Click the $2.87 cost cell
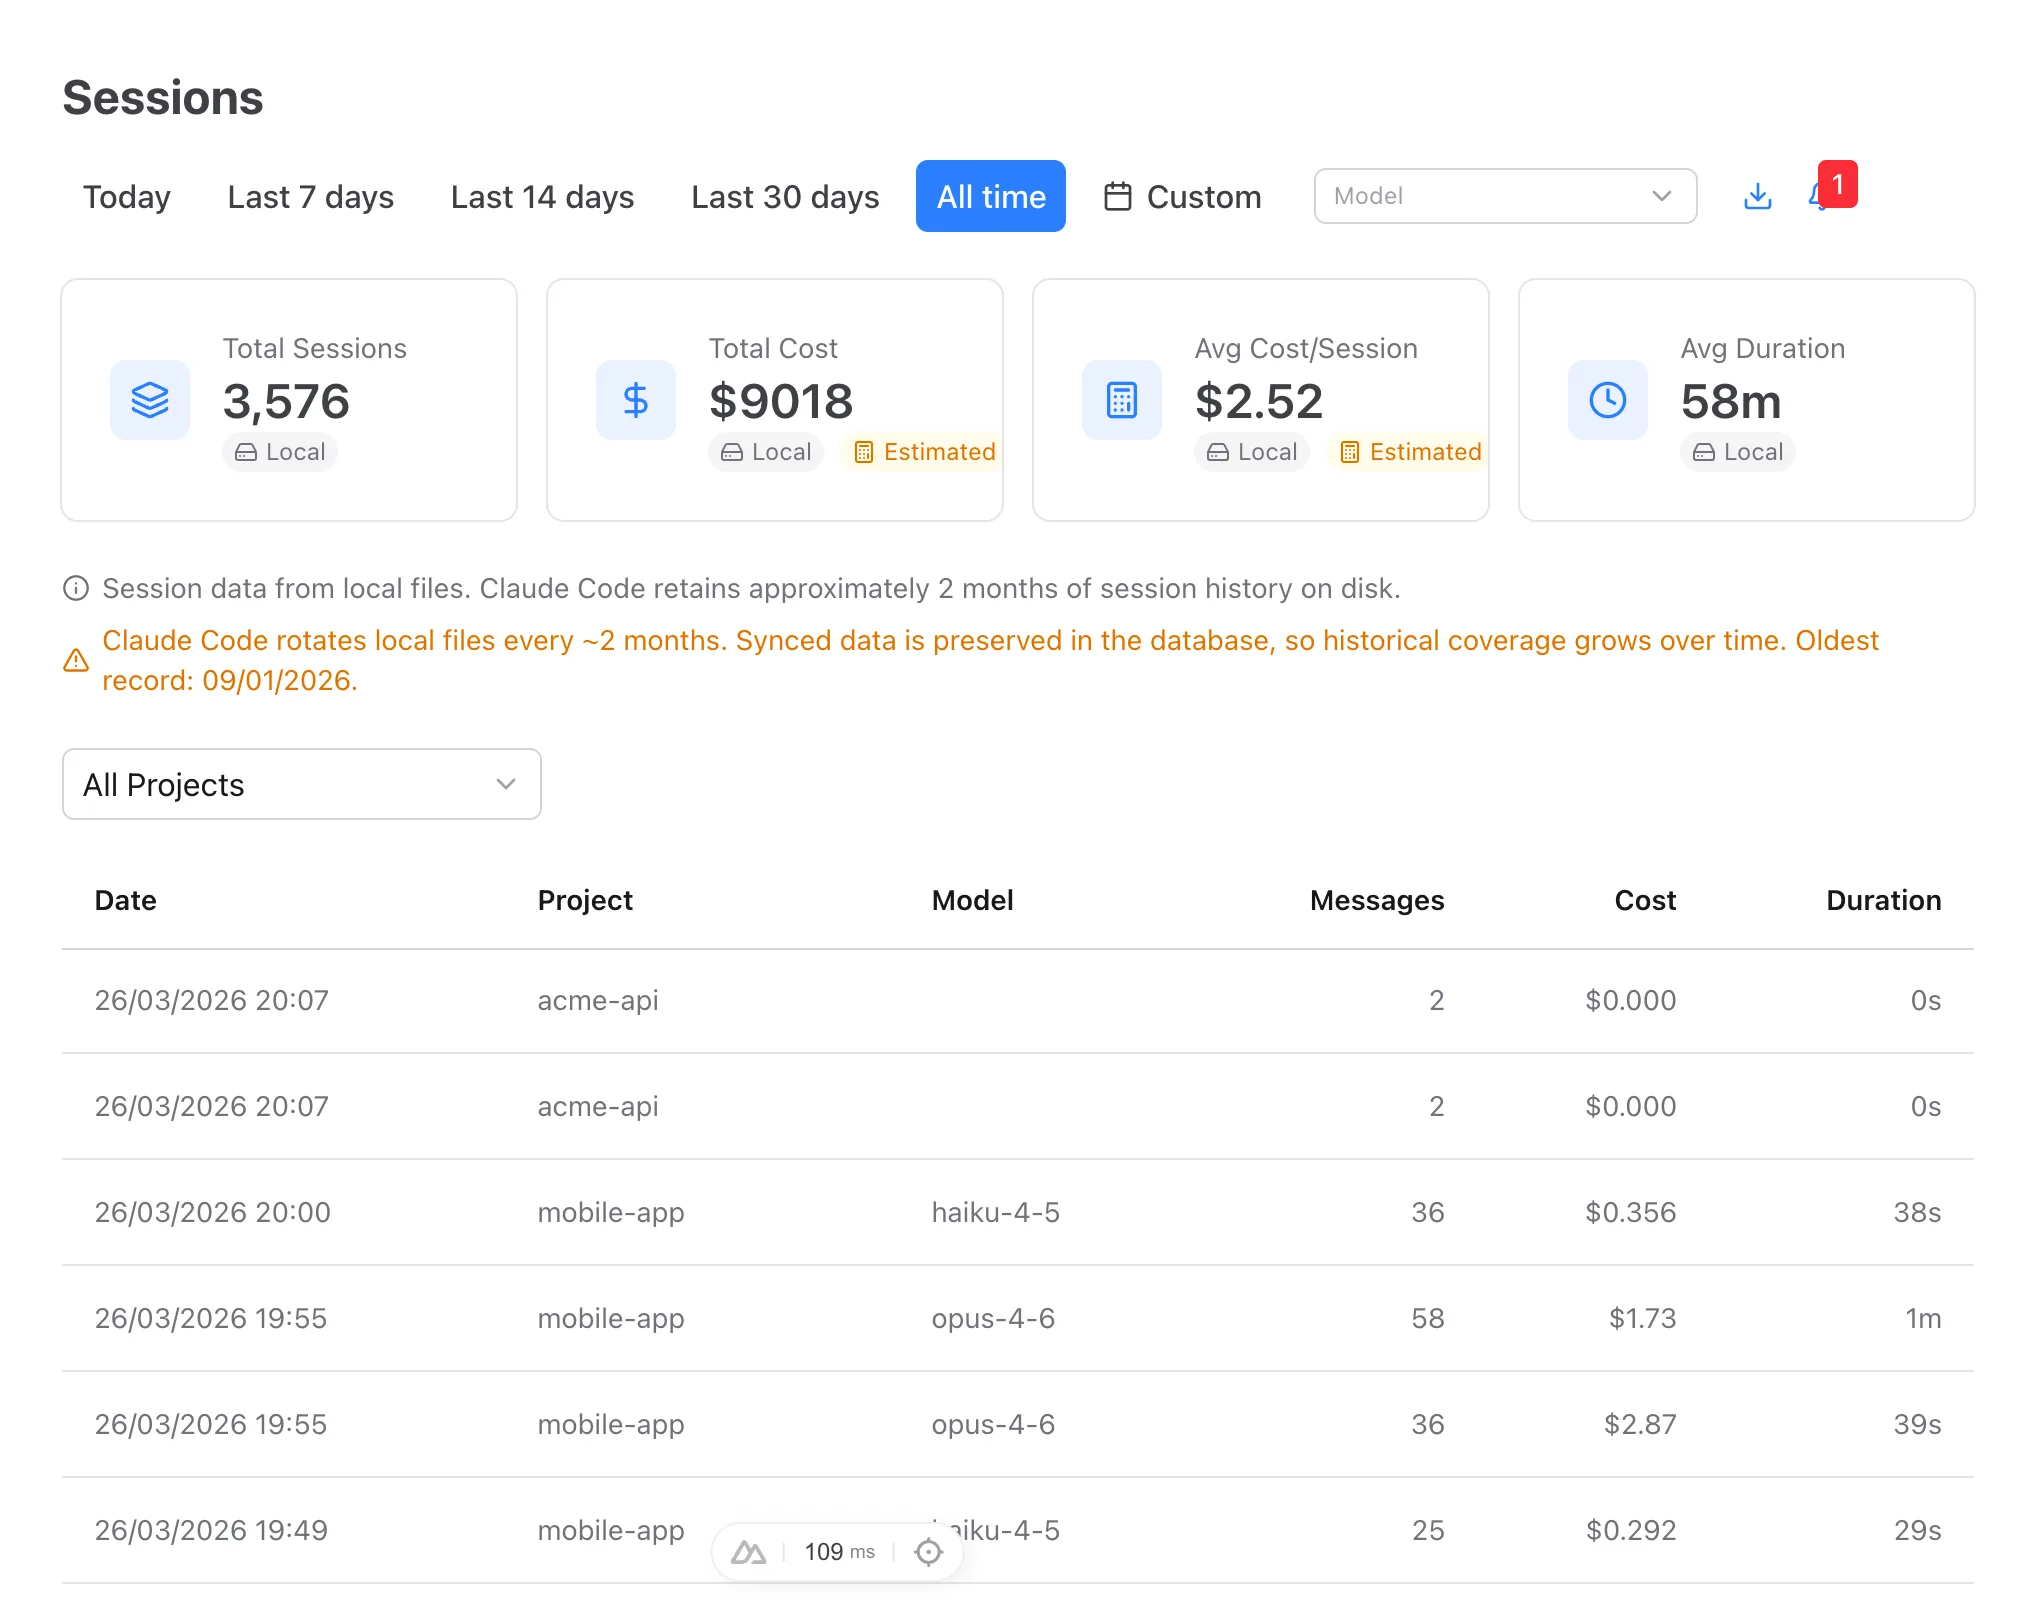 tap(1640, 1424)
